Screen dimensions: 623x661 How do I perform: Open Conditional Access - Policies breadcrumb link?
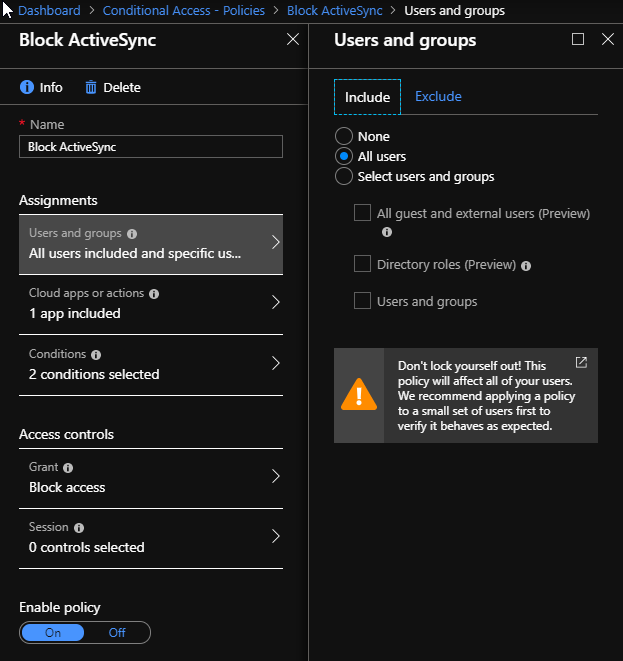tap(184, 11)
